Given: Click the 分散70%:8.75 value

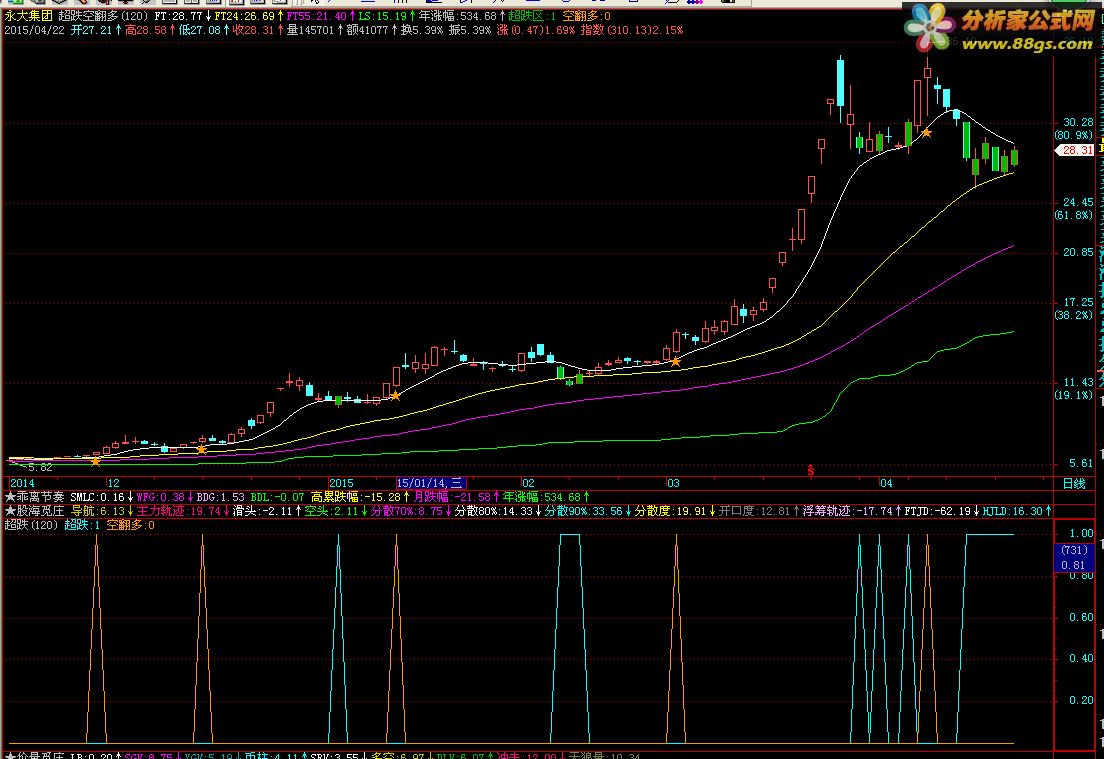Looking at the screenshot, I should click(x=406, y=511).
